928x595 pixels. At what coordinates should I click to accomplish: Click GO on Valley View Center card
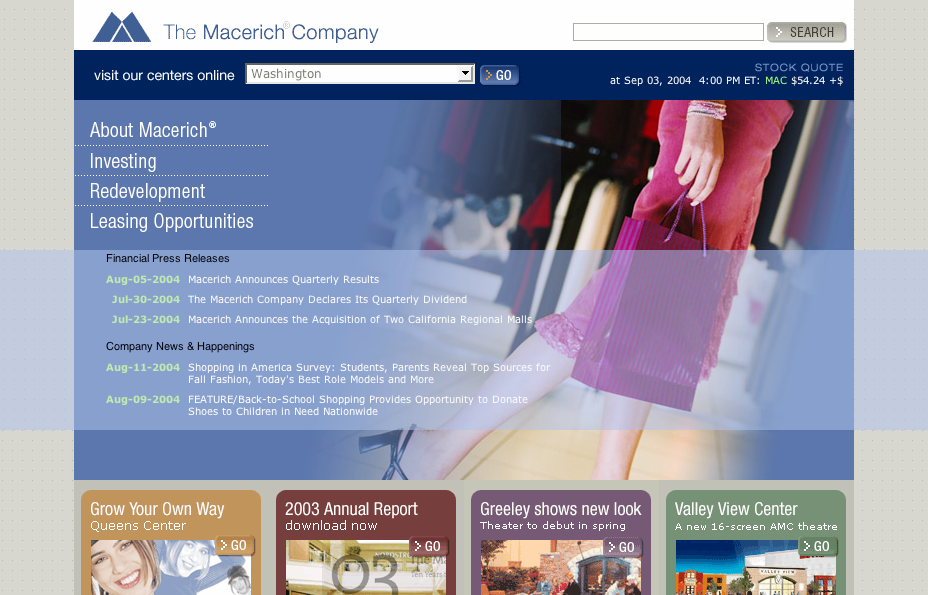click(817, 546)
